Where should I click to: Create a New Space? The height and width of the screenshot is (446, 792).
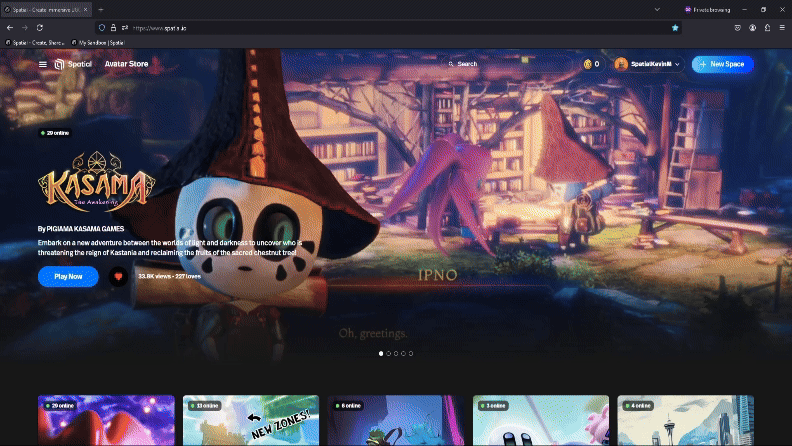pos(722,64)
